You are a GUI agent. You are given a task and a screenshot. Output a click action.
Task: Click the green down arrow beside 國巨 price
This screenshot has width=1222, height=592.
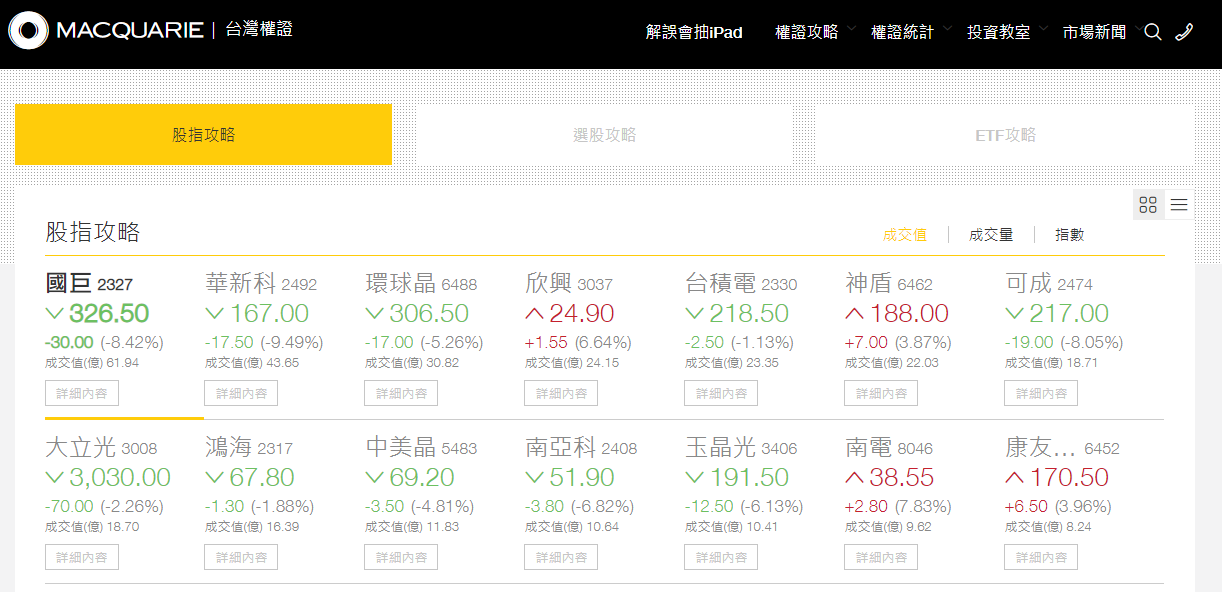[x=53, y=314]
